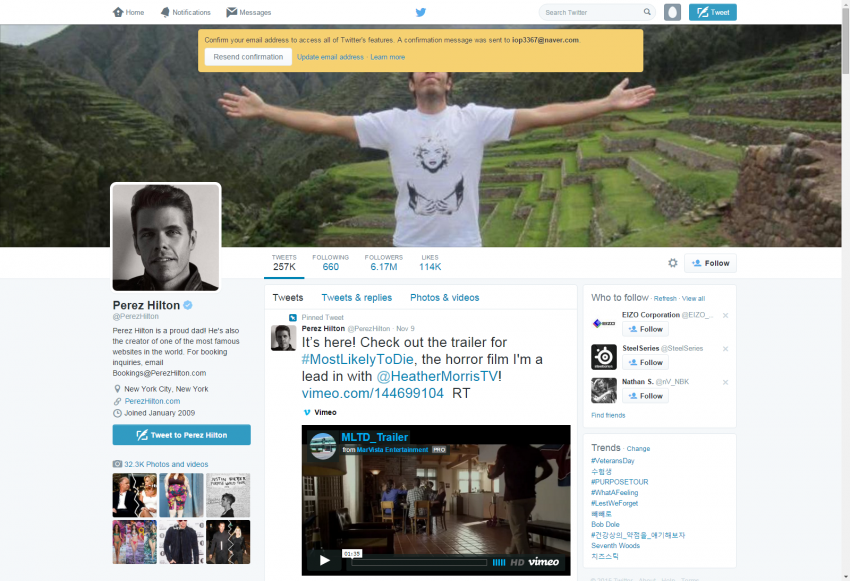The image size is (850, 581).
Task: Open the account avatar menu
Action: tap(673, 12)
